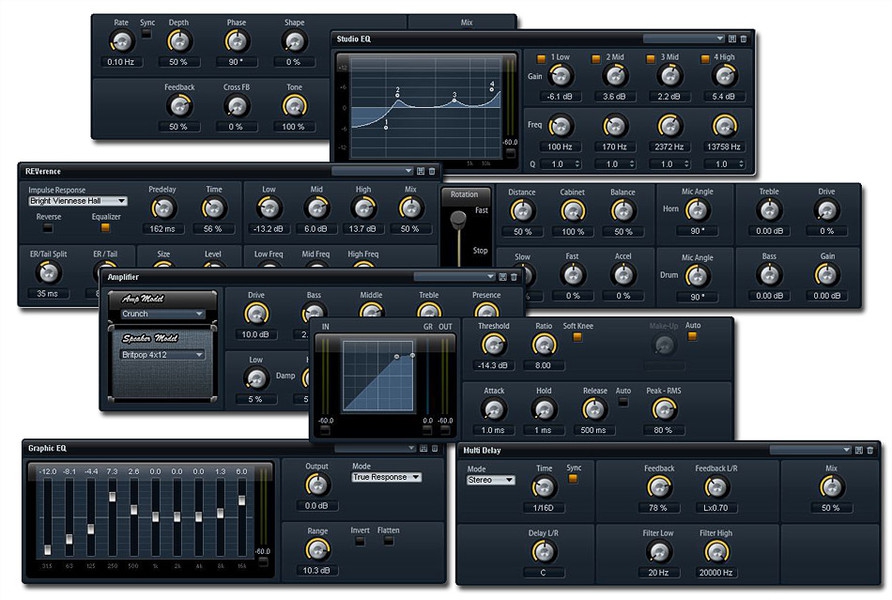This screenshot has height=600, width=892.
Task: Enable Reverse in REVerence
Action: click(48, 228)
